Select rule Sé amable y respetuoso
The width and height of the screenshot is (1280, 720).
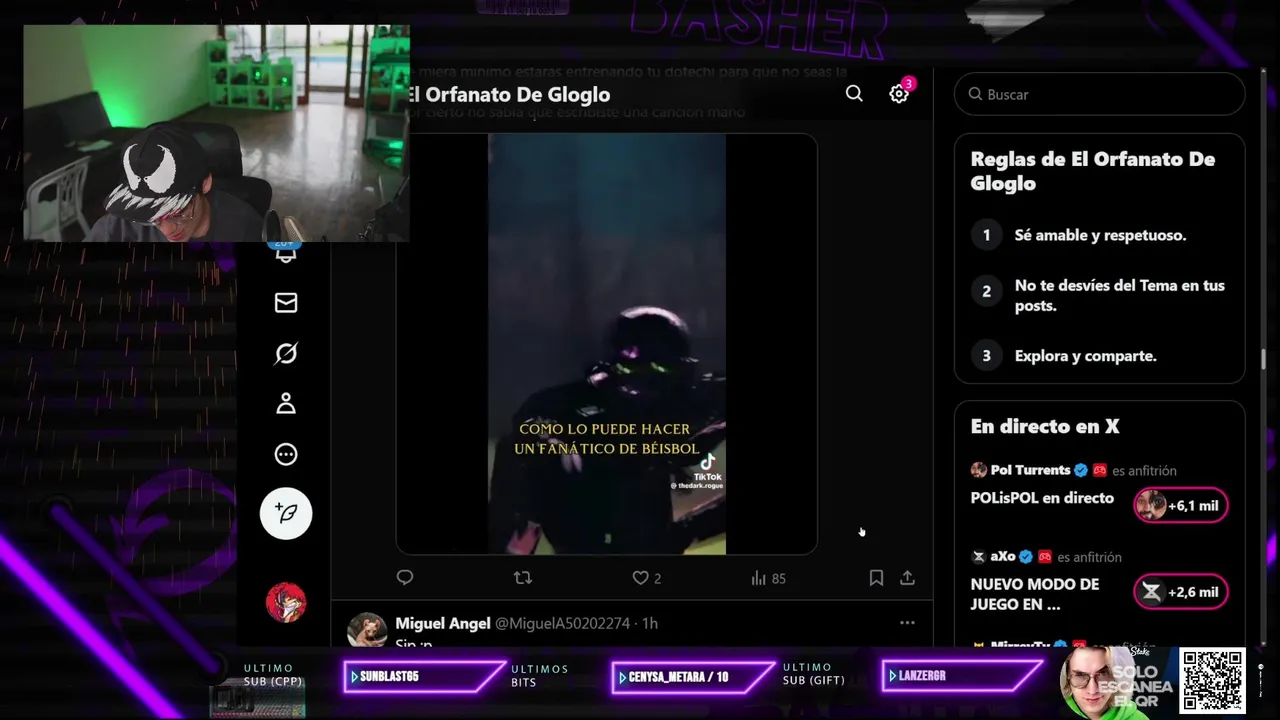[1100, 235]
